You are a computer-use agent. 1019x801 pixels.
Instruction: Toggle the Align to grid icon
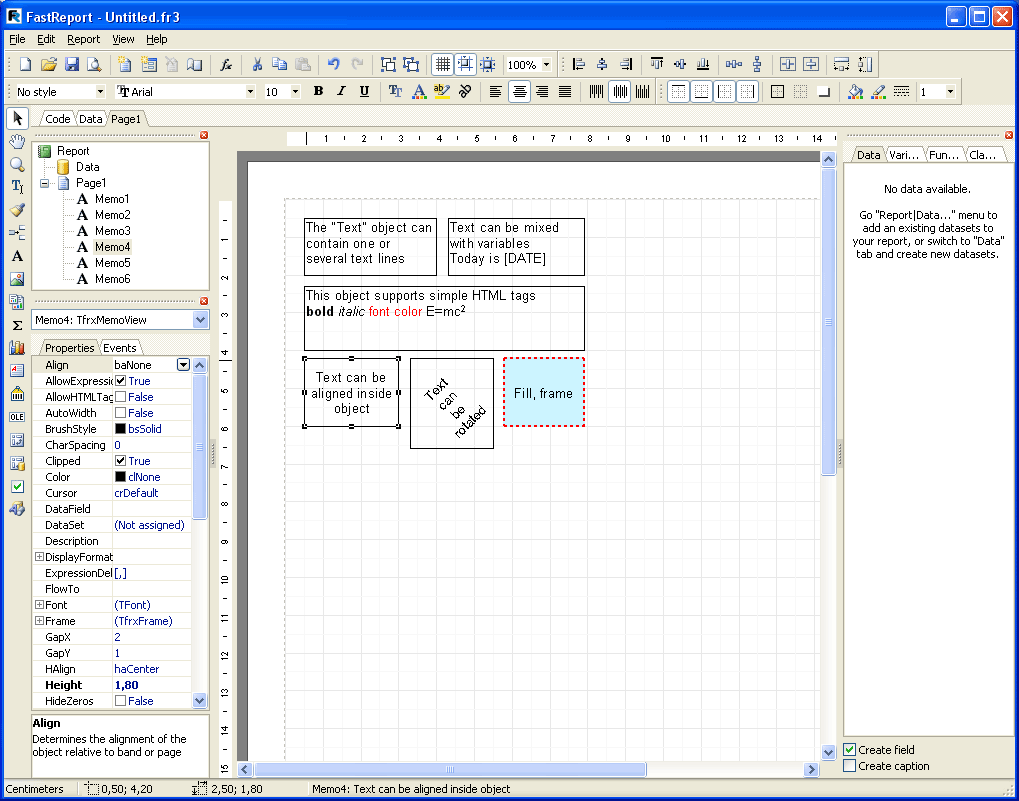[465, 64]
